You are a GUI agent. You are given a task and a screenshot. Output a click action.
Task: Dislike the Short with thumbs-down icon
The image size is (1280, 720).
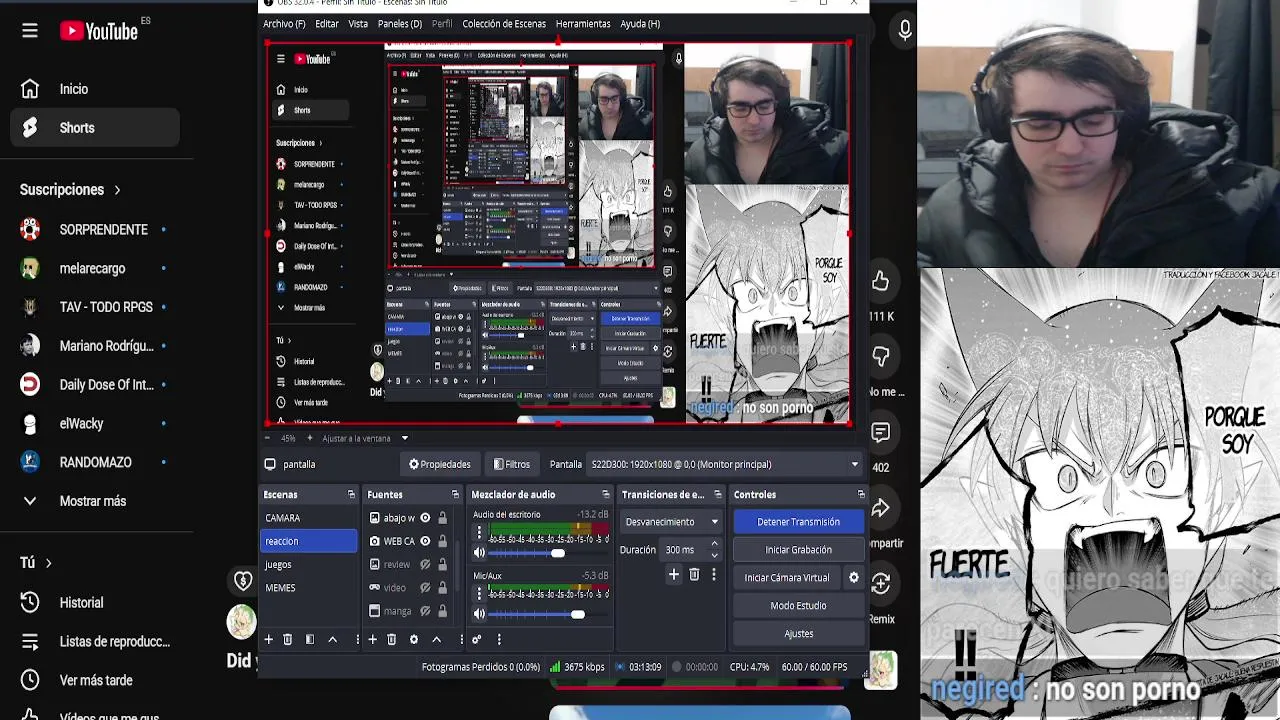tap(880, 356)
